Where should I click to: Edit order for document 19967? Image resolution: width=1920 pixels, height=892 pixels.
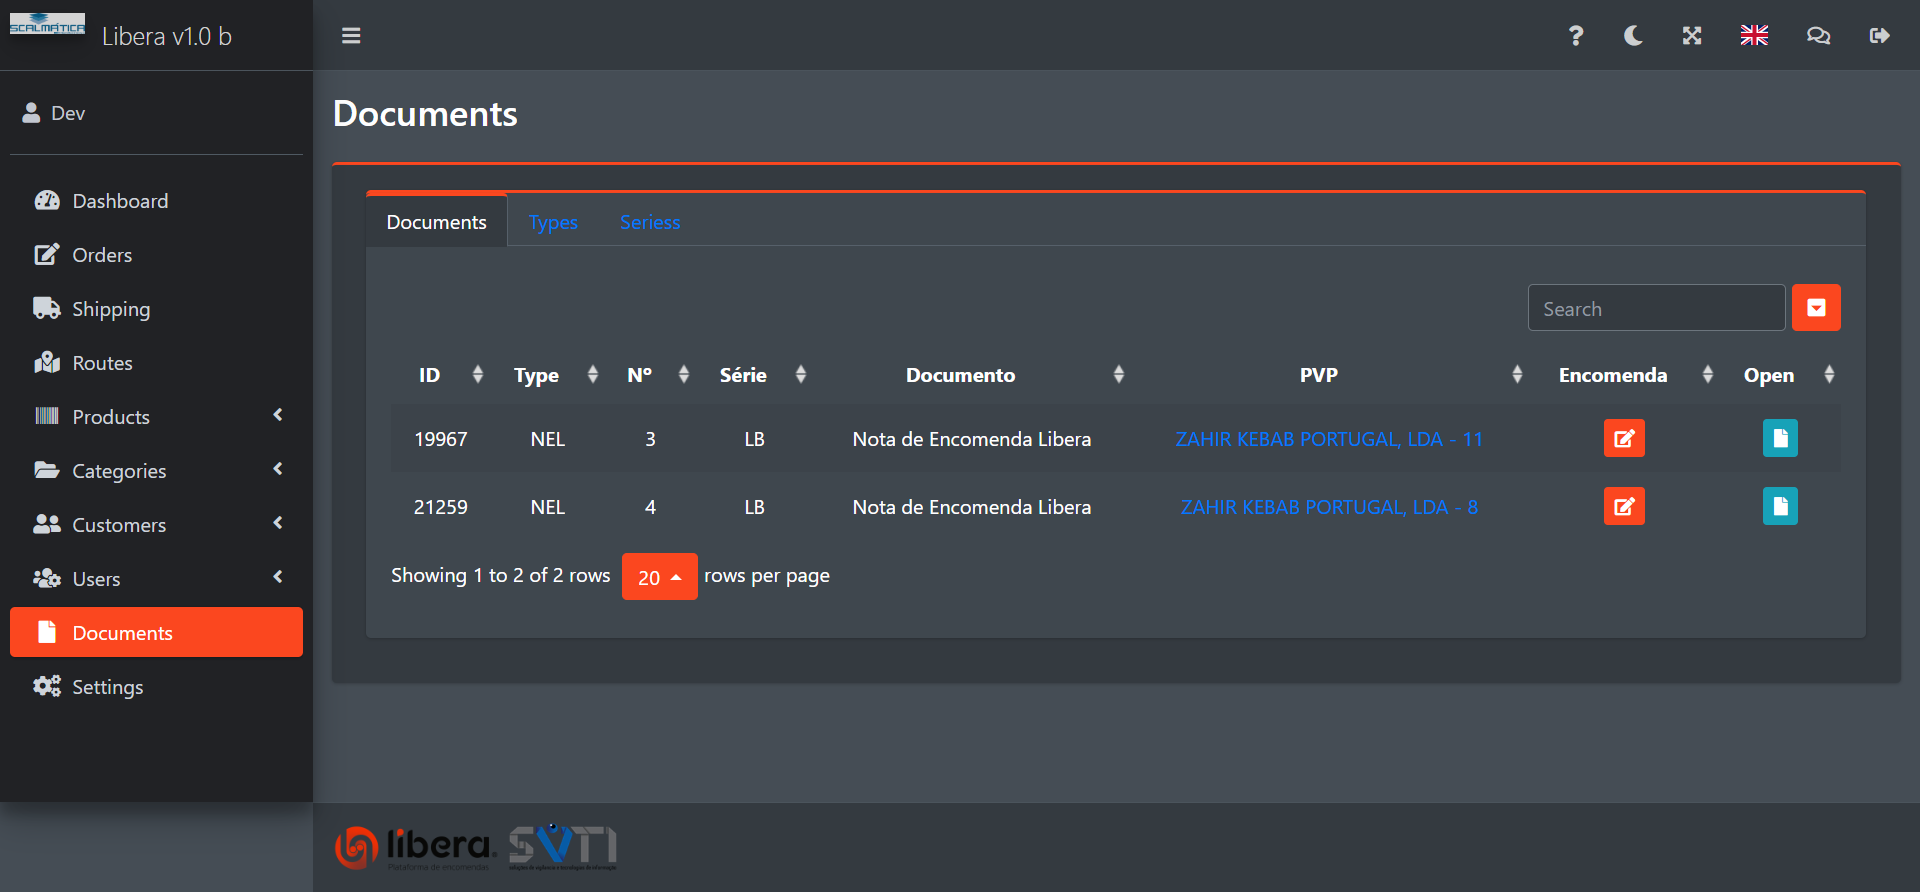click(1624, 439)
